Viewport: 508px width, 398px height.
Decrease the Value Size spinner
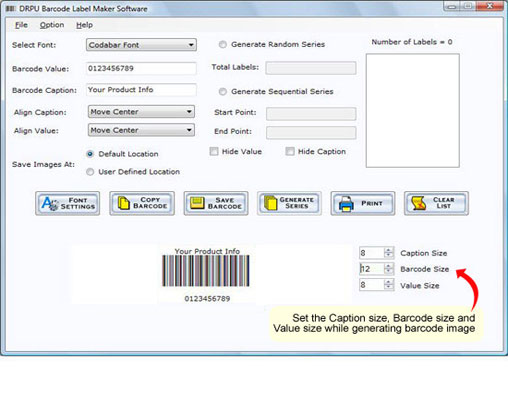[x=388, y=287]
